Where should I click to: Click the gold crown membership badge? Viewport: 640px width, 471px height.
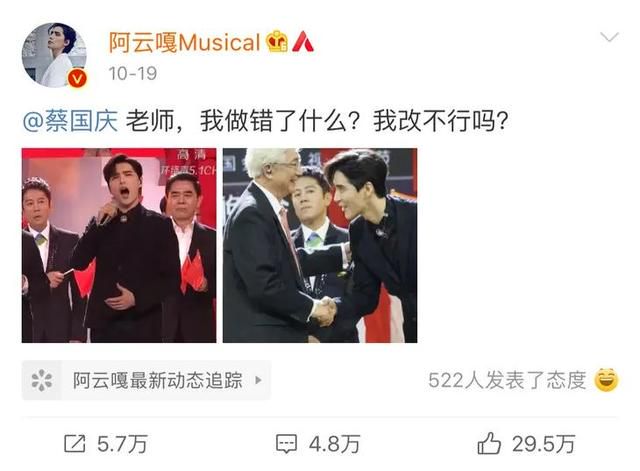(277, 42)
